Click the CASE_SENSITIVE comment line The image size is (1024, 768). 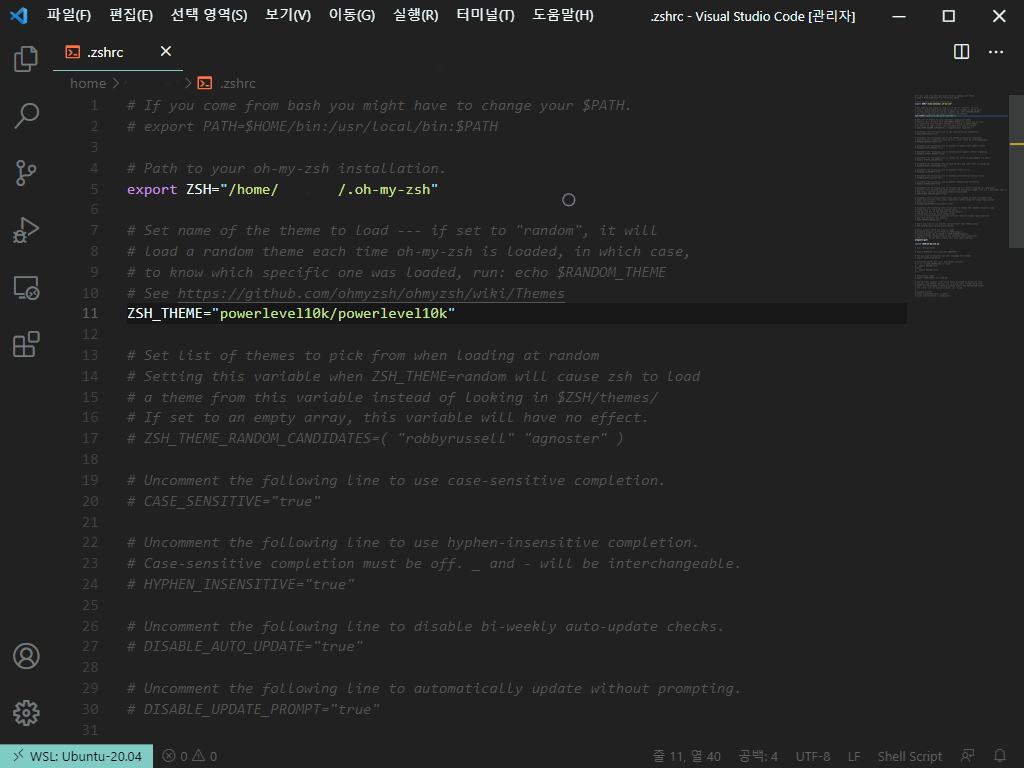coord(223,501)
